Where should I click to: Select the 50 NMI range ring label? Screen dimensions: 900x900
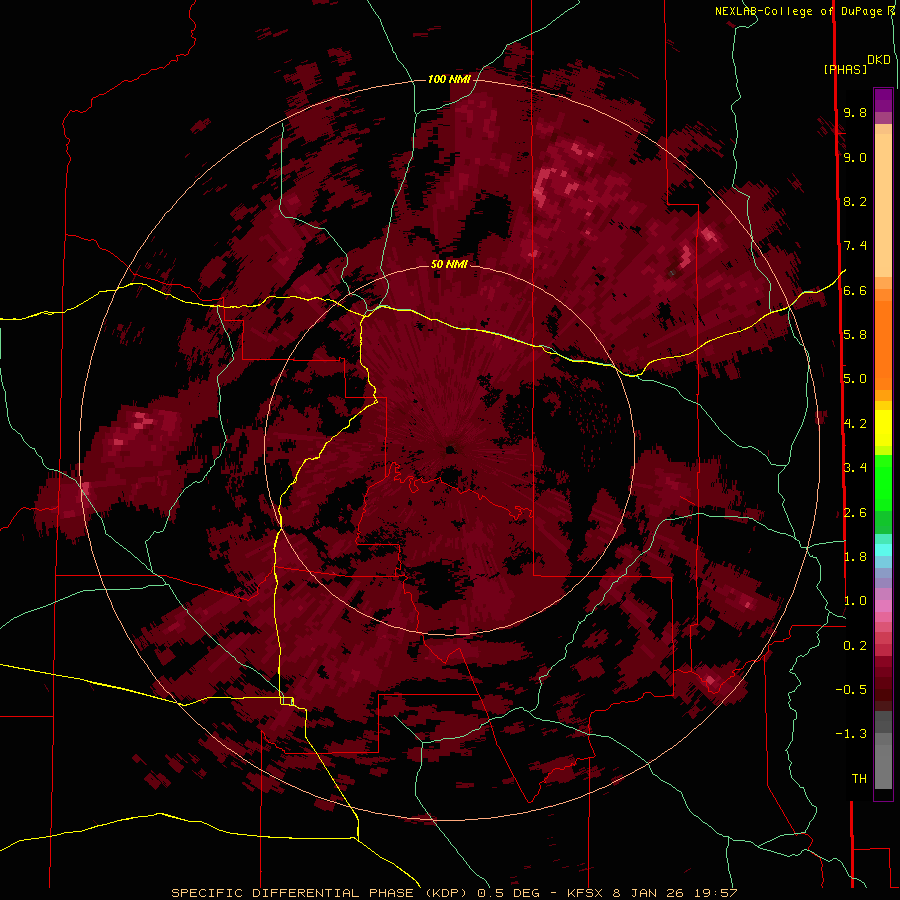tap(449, 264)
